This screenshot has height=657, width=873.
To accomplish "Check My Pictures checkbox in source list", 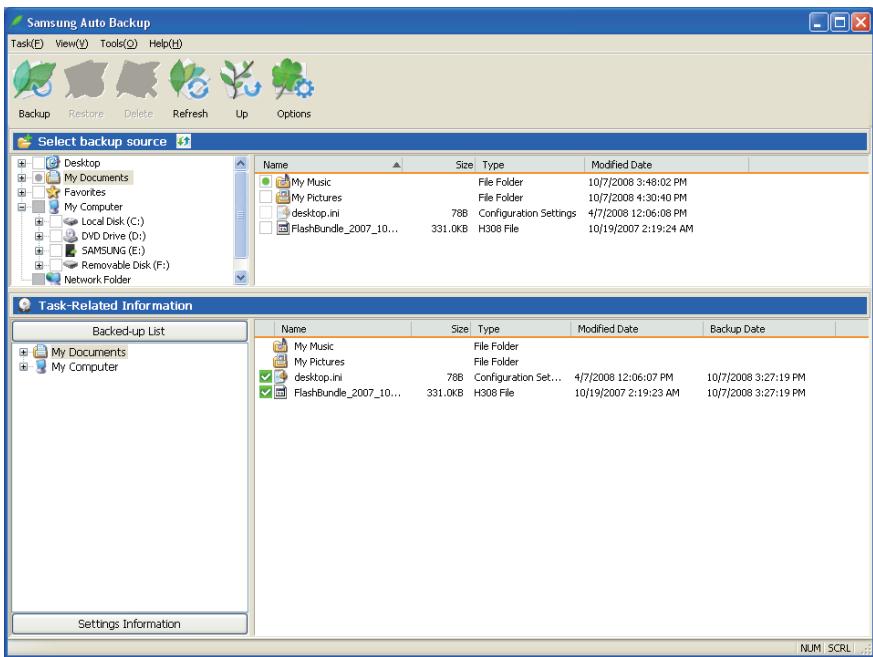I will tap(266, 197).
